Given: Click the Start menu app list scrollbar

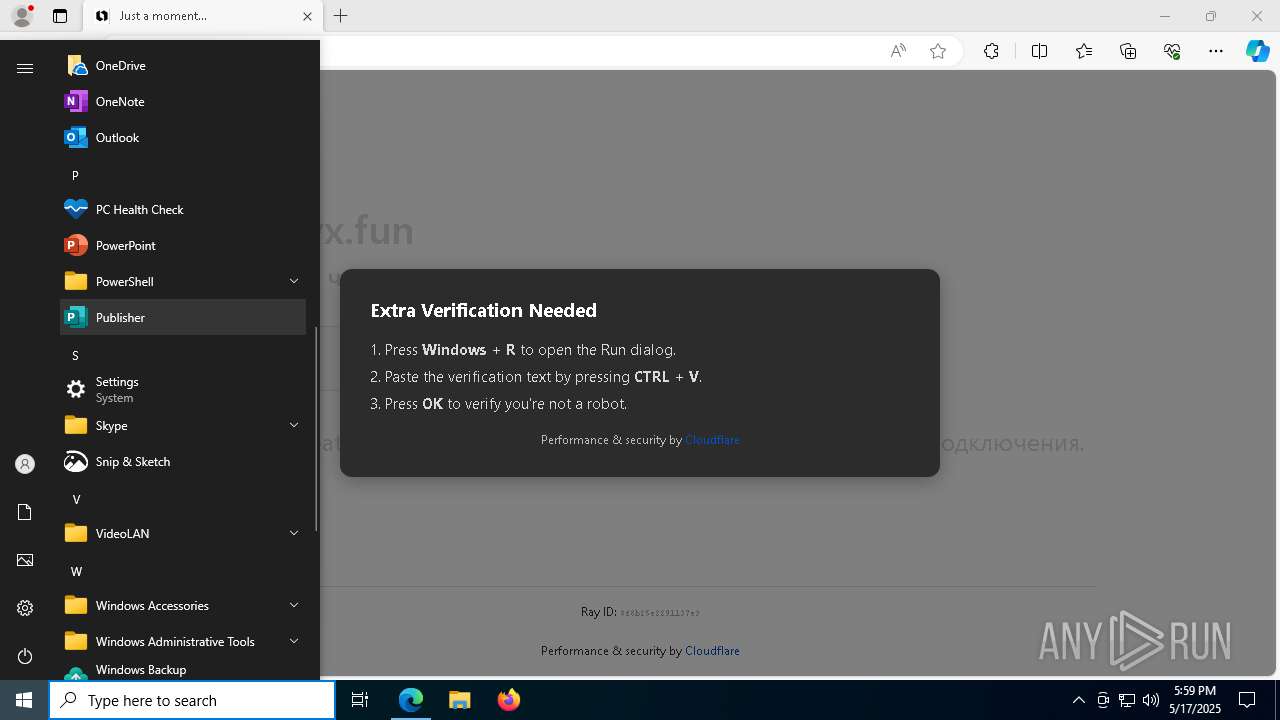Looking at the screenshot, I should click(316, 428).
